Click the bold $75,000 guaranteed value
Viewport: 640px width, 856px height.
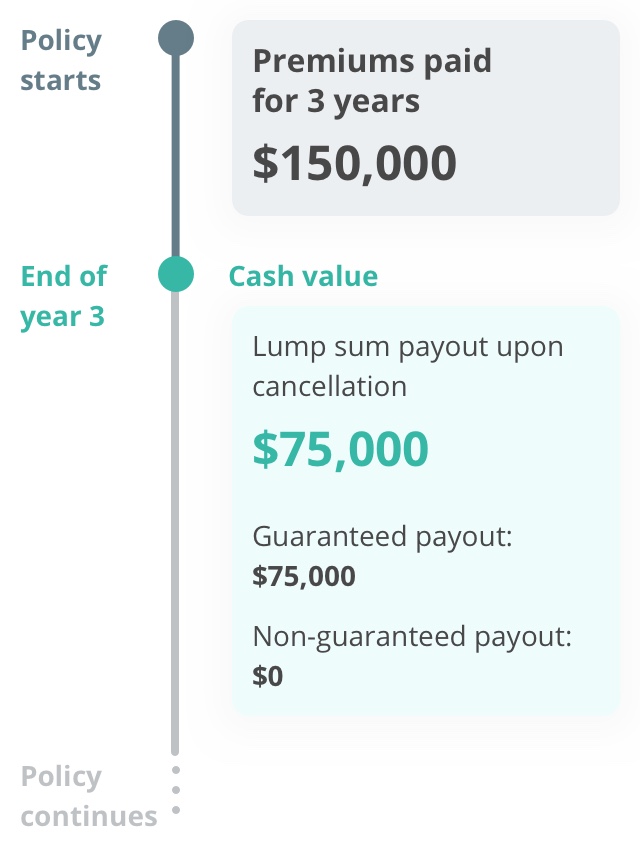304,576
